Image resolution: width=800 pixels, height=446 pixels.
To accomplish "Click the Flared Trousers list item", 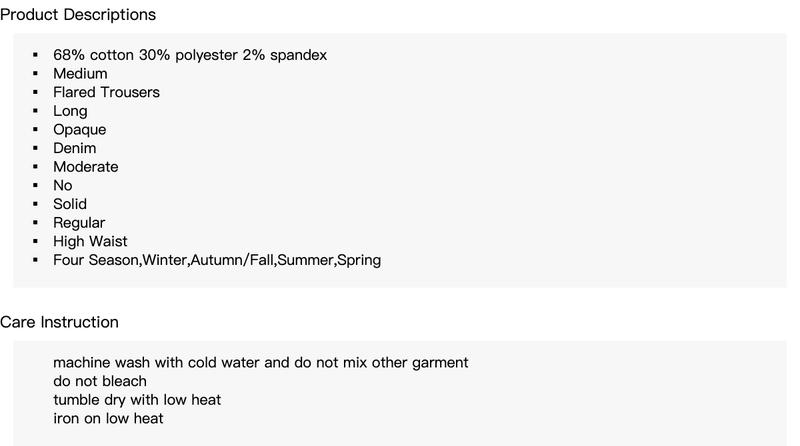I will [106, 92].
